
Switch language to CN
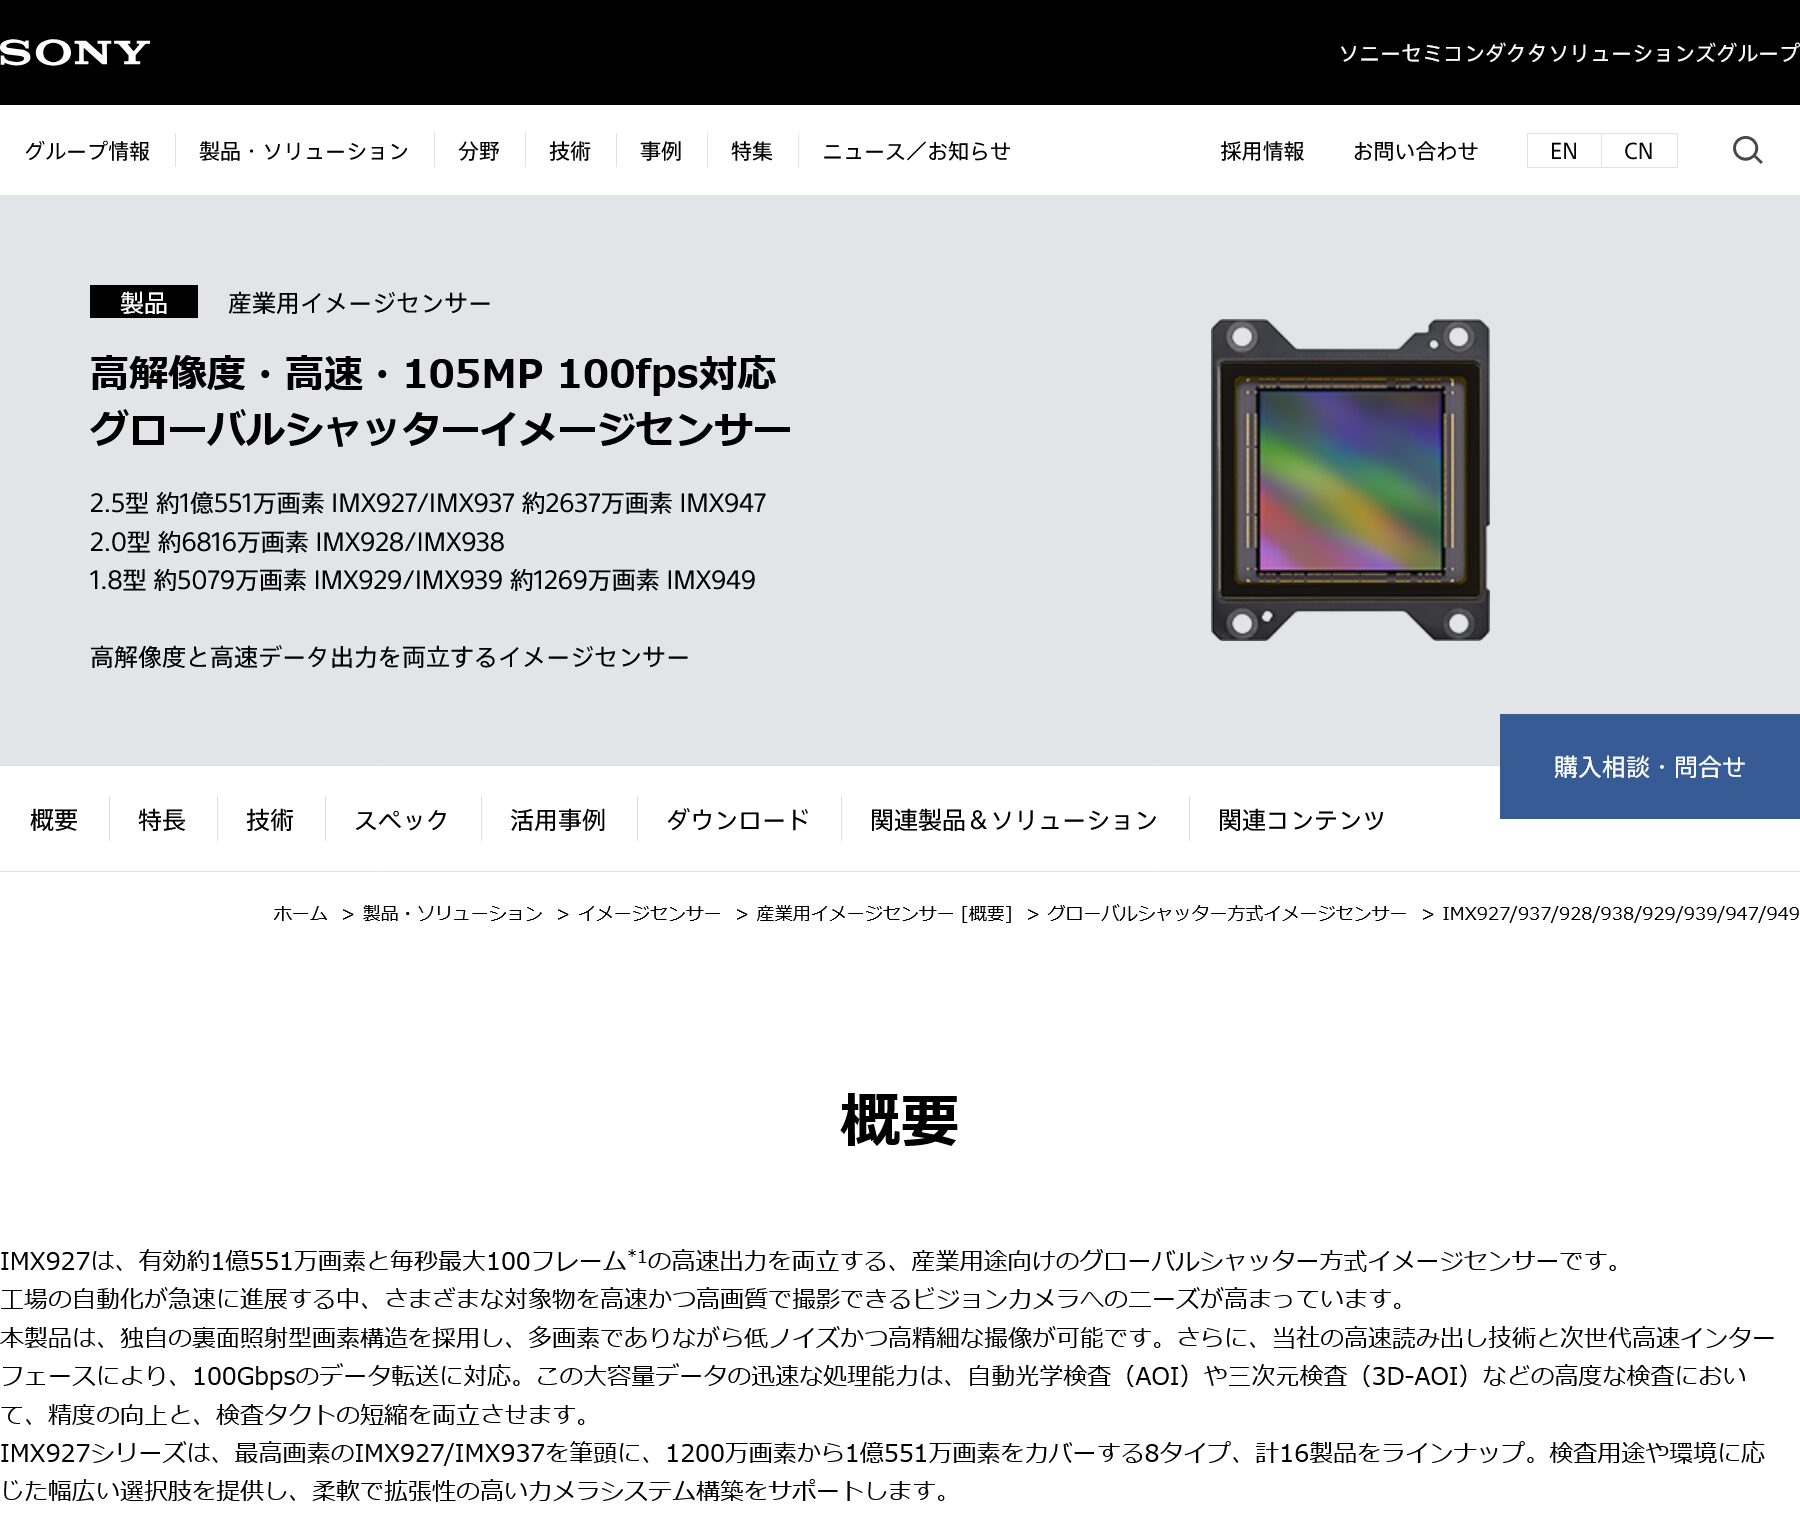point(1638,151)
